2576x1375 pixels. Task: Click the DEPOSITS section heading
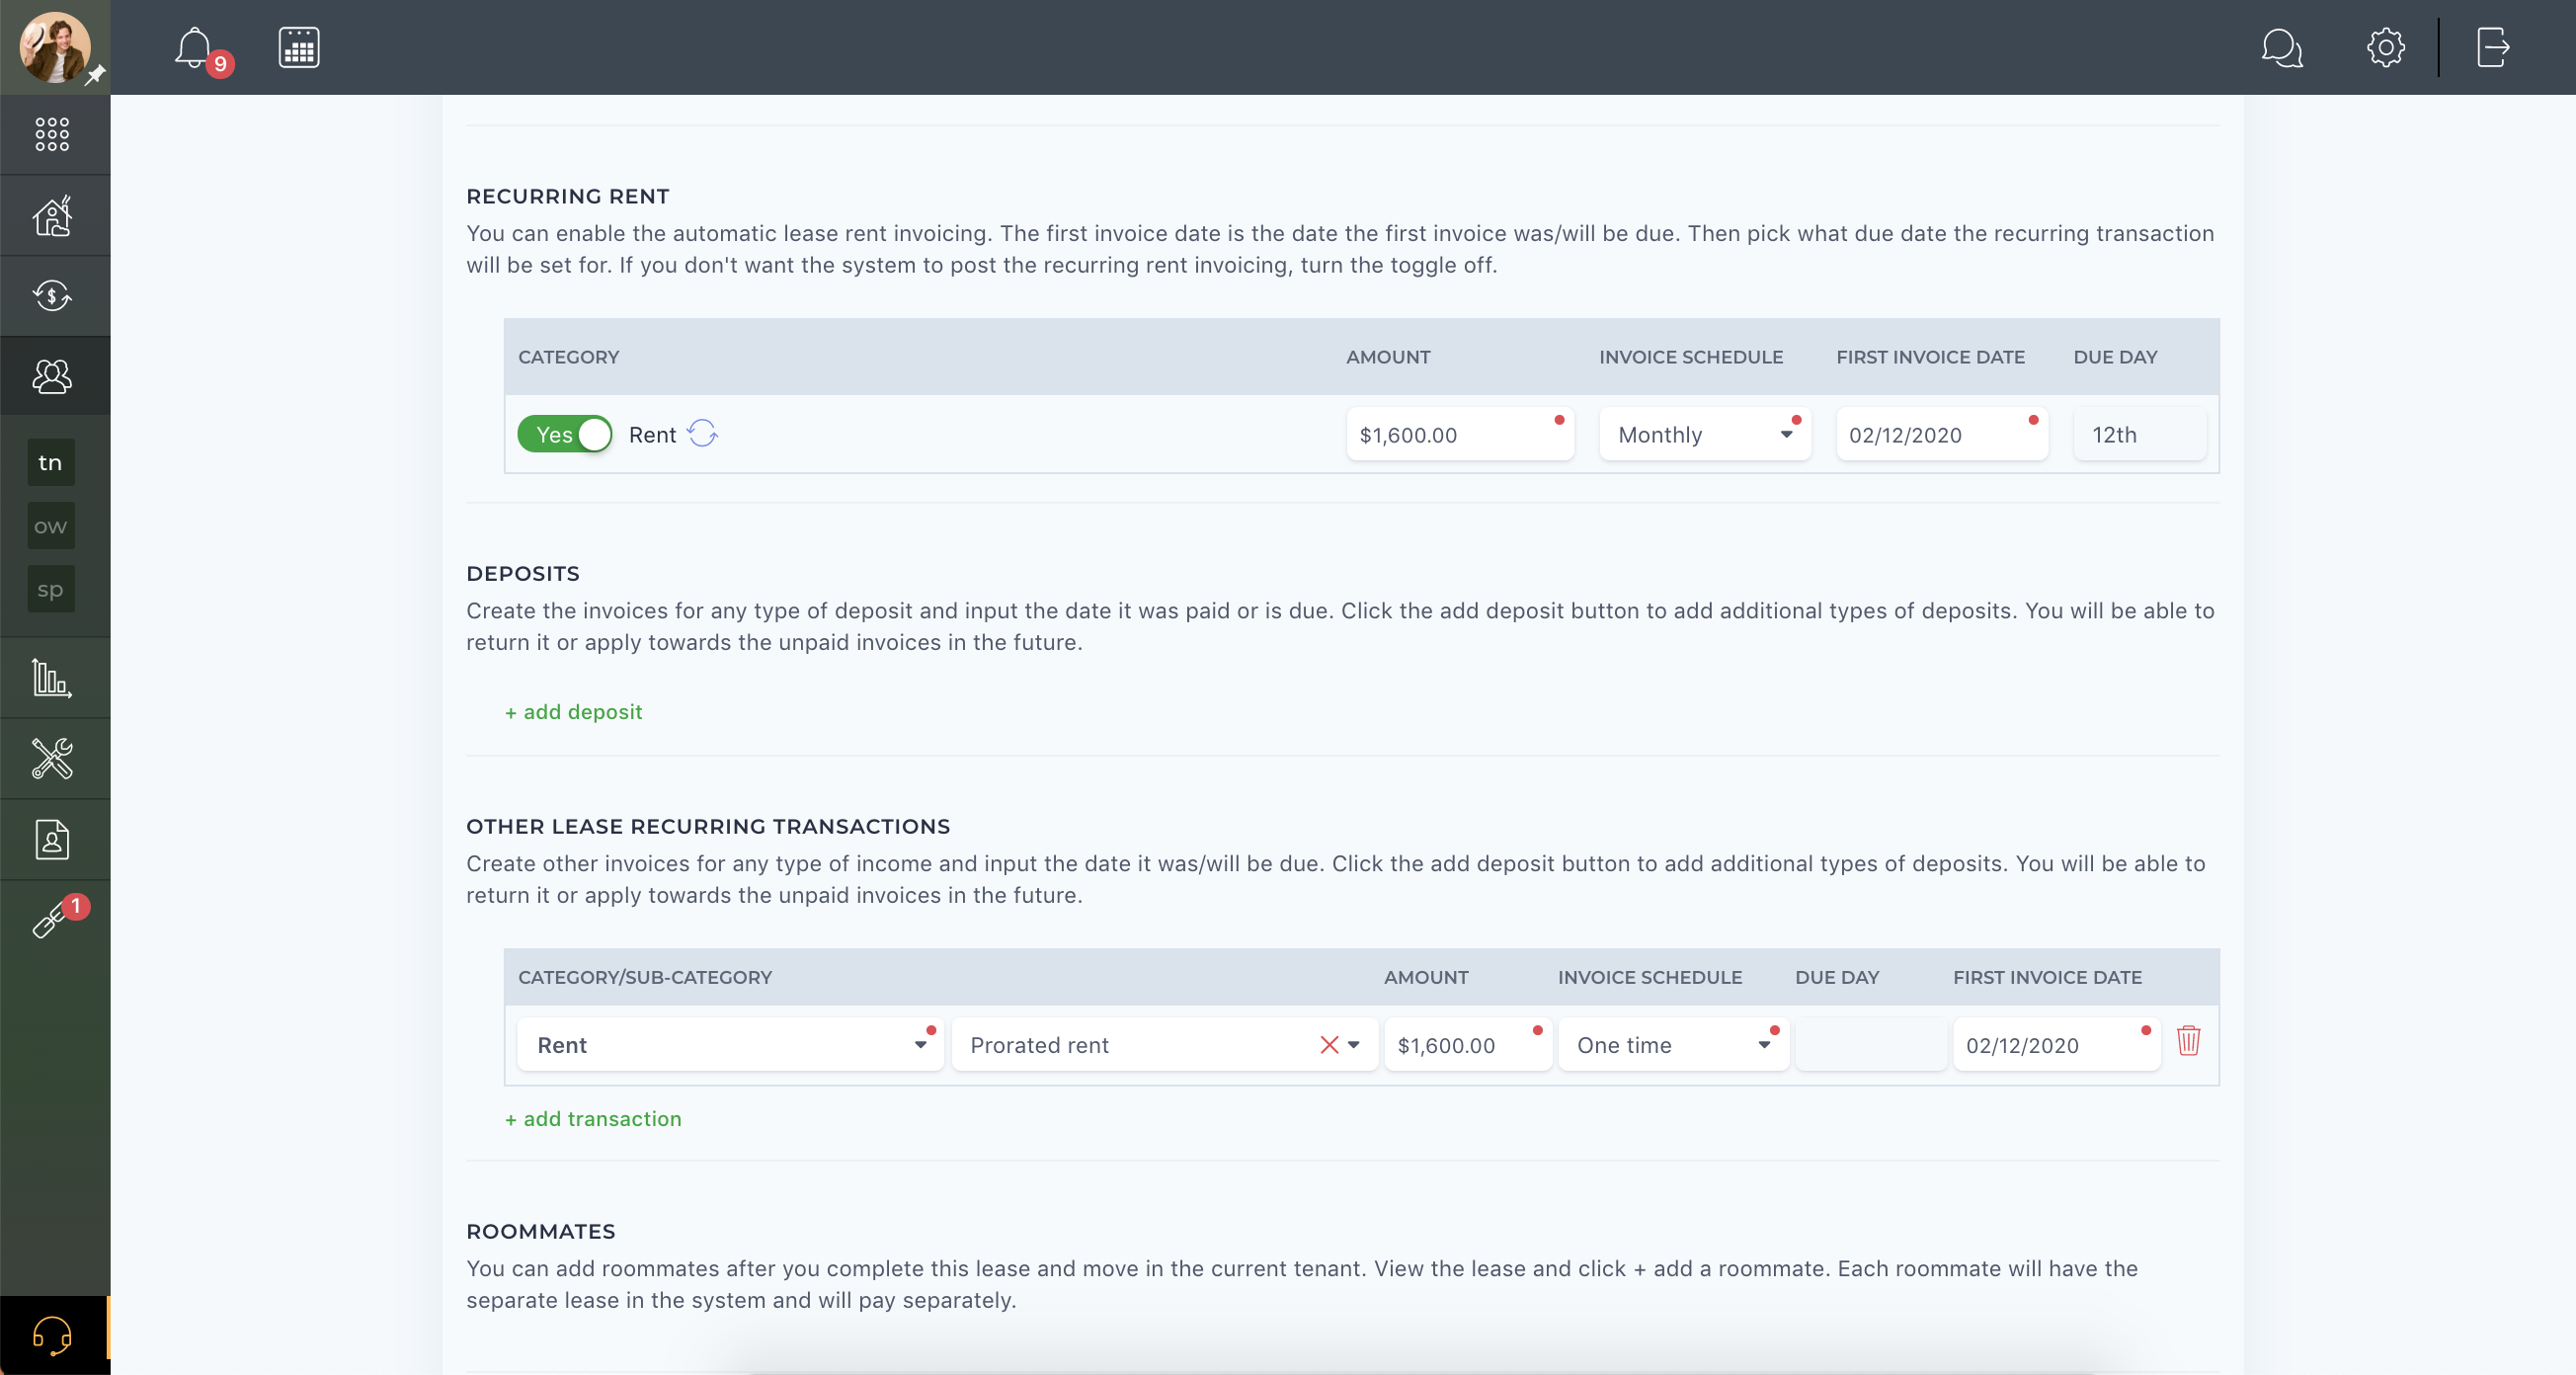point(523,573)
